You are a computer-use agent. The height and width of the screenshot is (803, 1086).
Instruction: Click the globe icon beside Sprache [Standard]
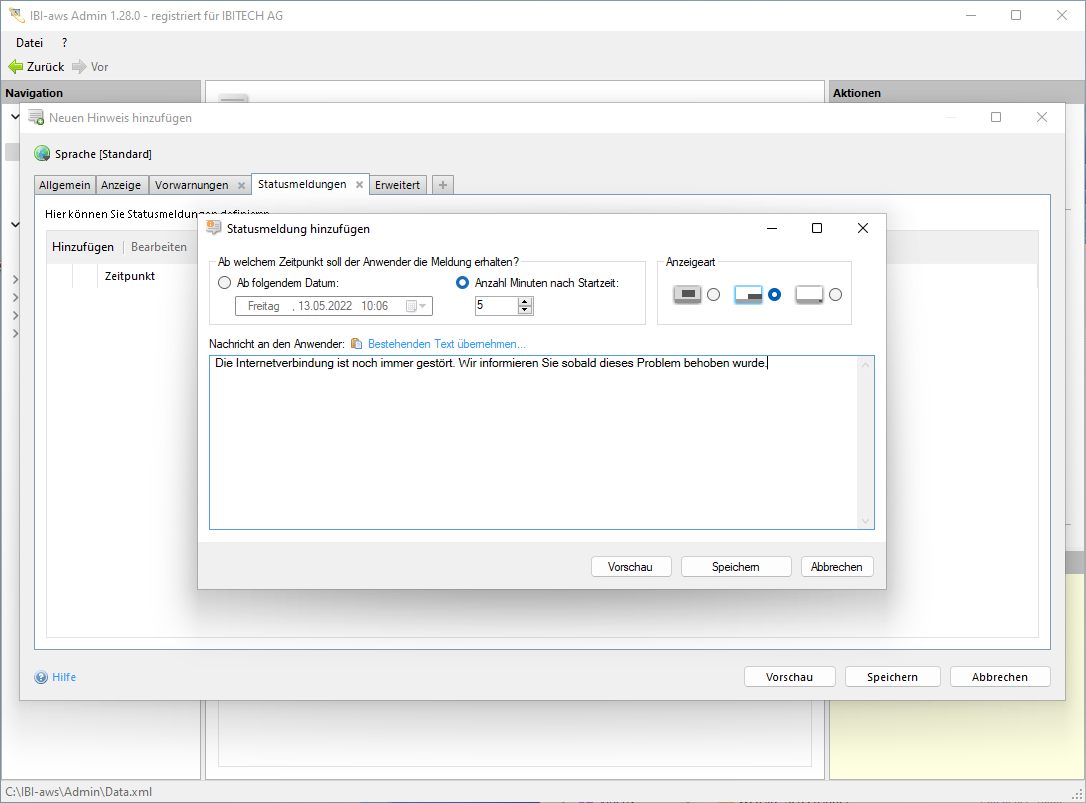pos(42,154)
